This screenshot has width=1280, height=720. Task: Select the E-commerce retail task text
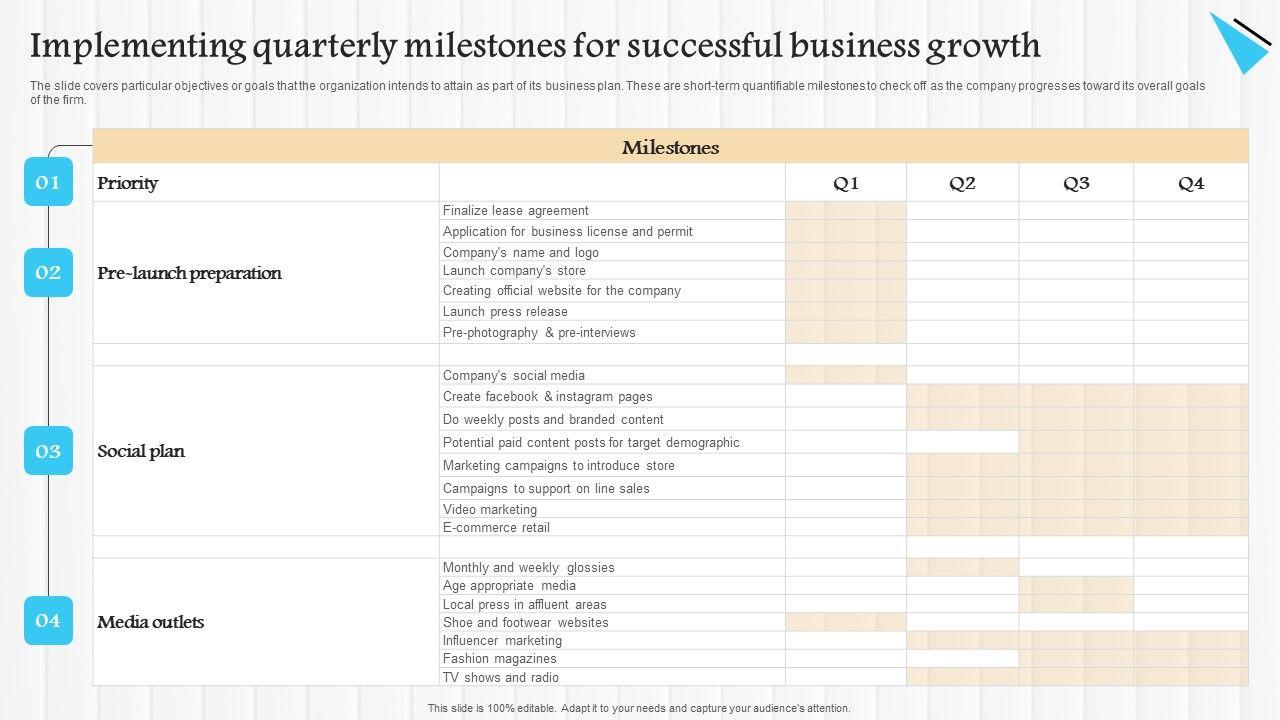(x=496, y=527)
